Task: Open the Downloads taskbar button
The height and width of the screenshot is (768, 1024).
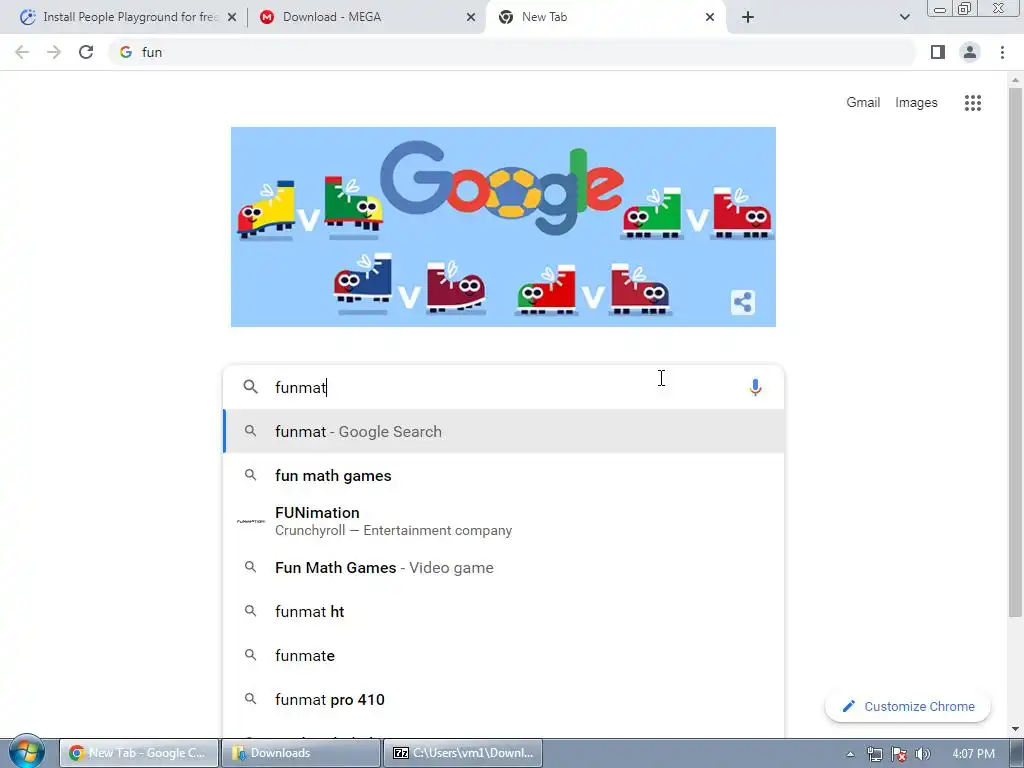Action: click(300, 753)
